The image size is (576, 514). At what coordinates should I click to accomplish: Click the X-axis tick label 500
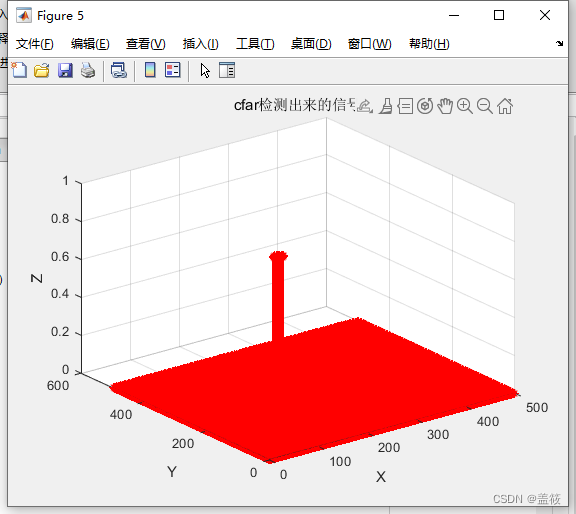(x=537, y=407)
